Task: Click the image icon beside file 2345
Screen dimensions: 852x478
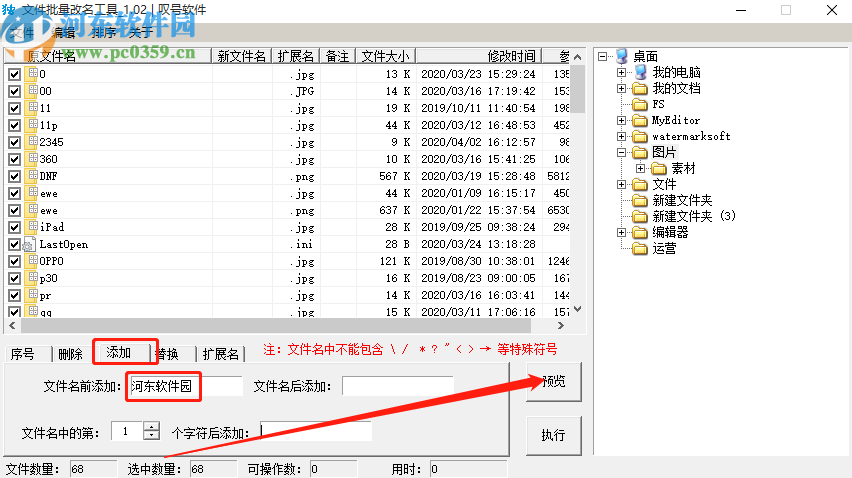Action: tap(32, 141)
